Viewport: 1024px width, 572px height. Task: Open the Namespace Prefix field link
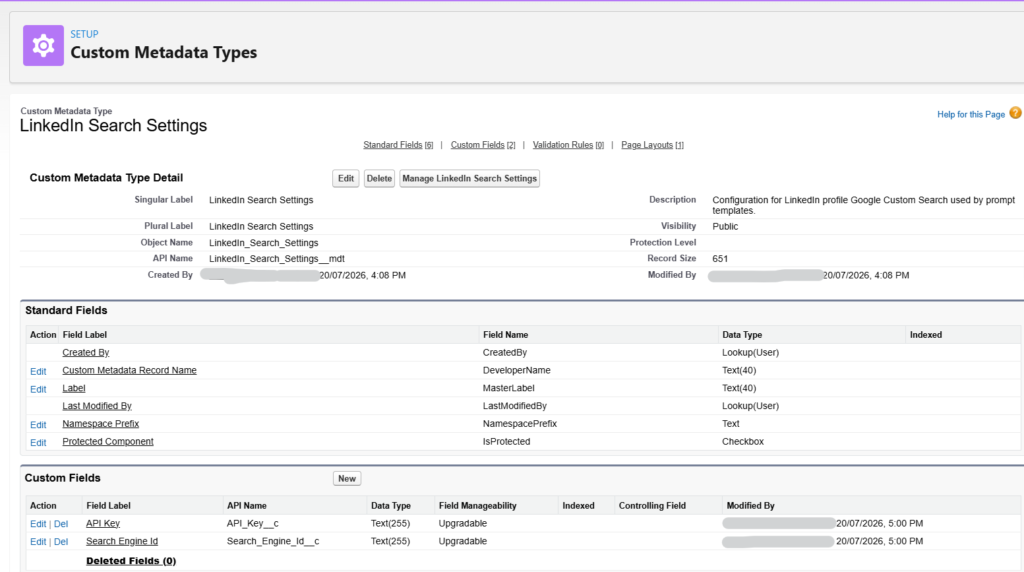pos(101,424)
